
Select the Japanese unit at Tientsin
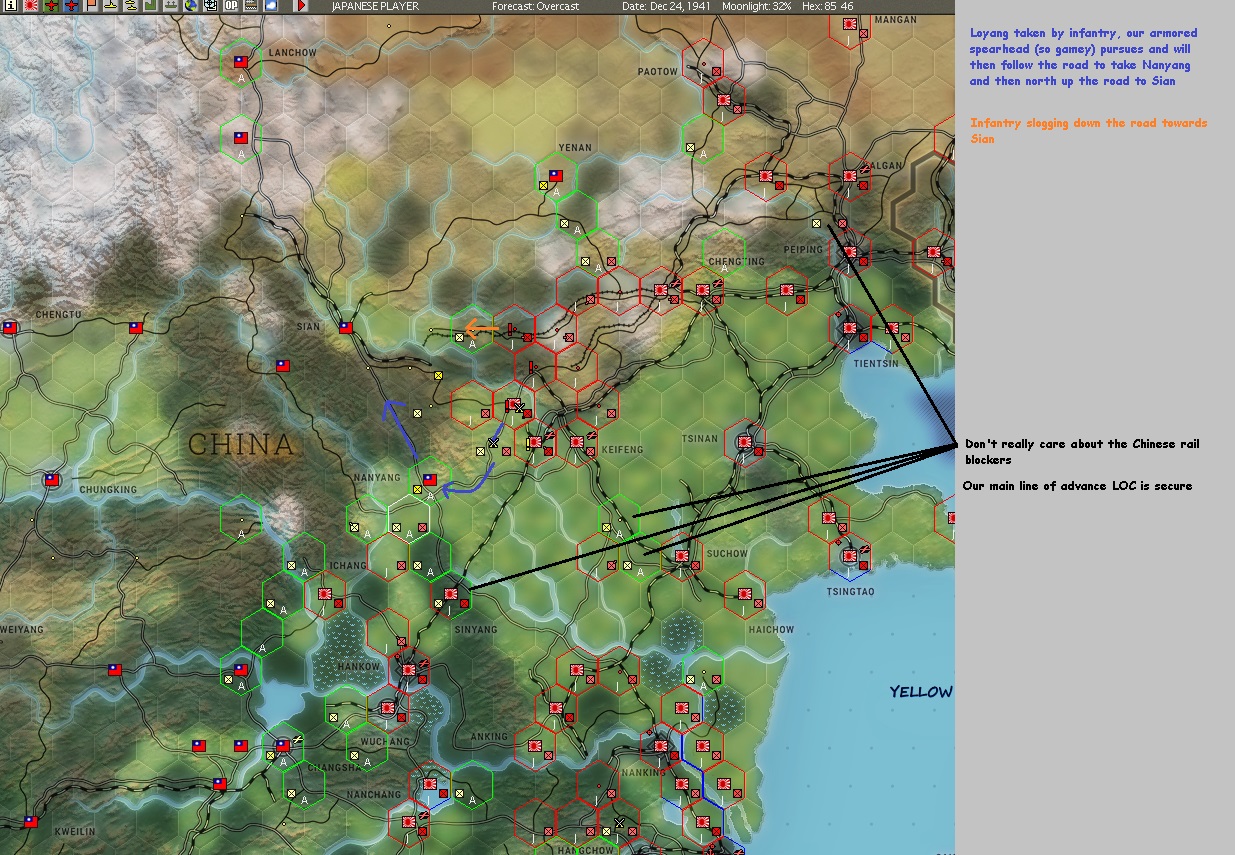(849, 327)
